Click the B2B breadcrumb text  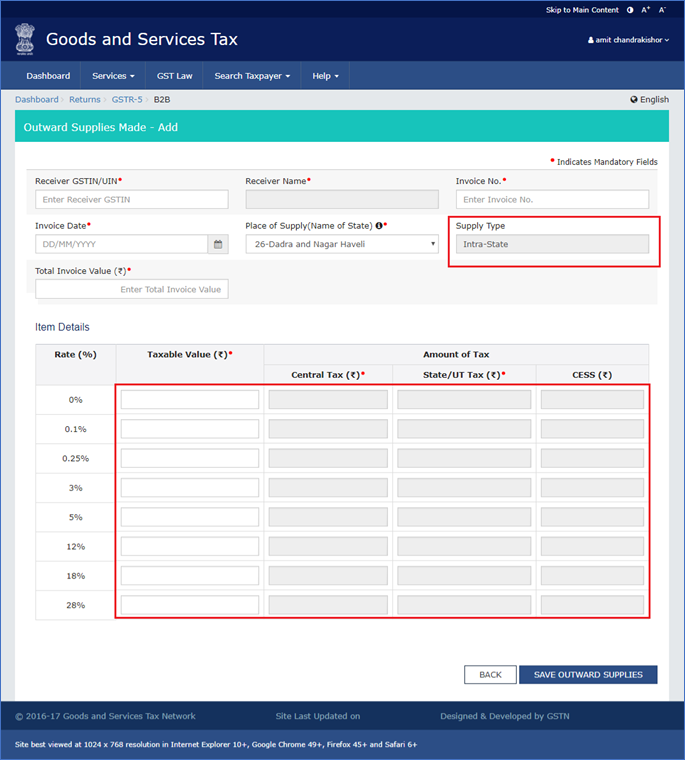click(x=162, y=99)
